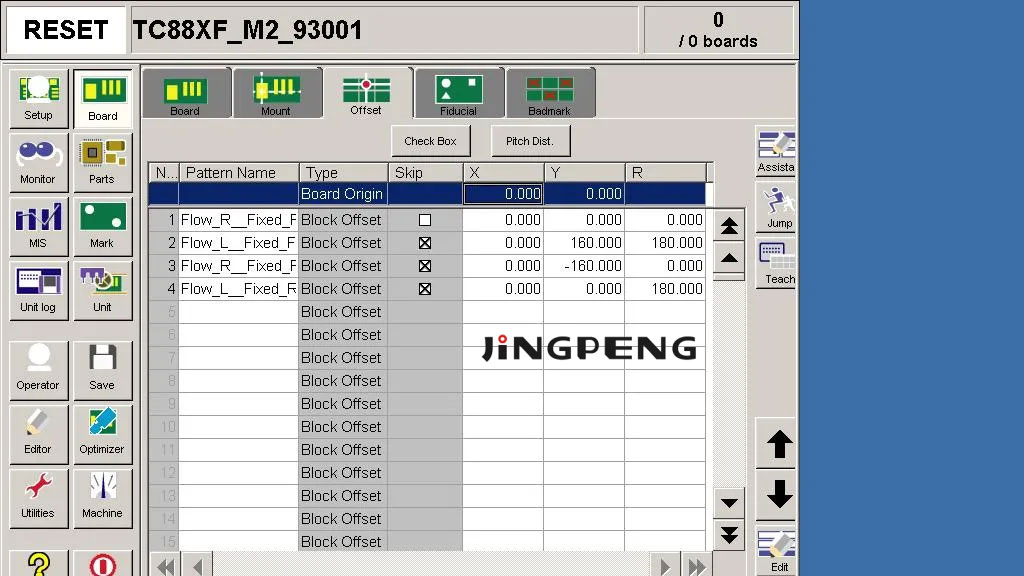Image resolution: width=1024 pixels, height=576 pixels.
Task: Select Y value 160.000 in row 2
Action: 584,243
